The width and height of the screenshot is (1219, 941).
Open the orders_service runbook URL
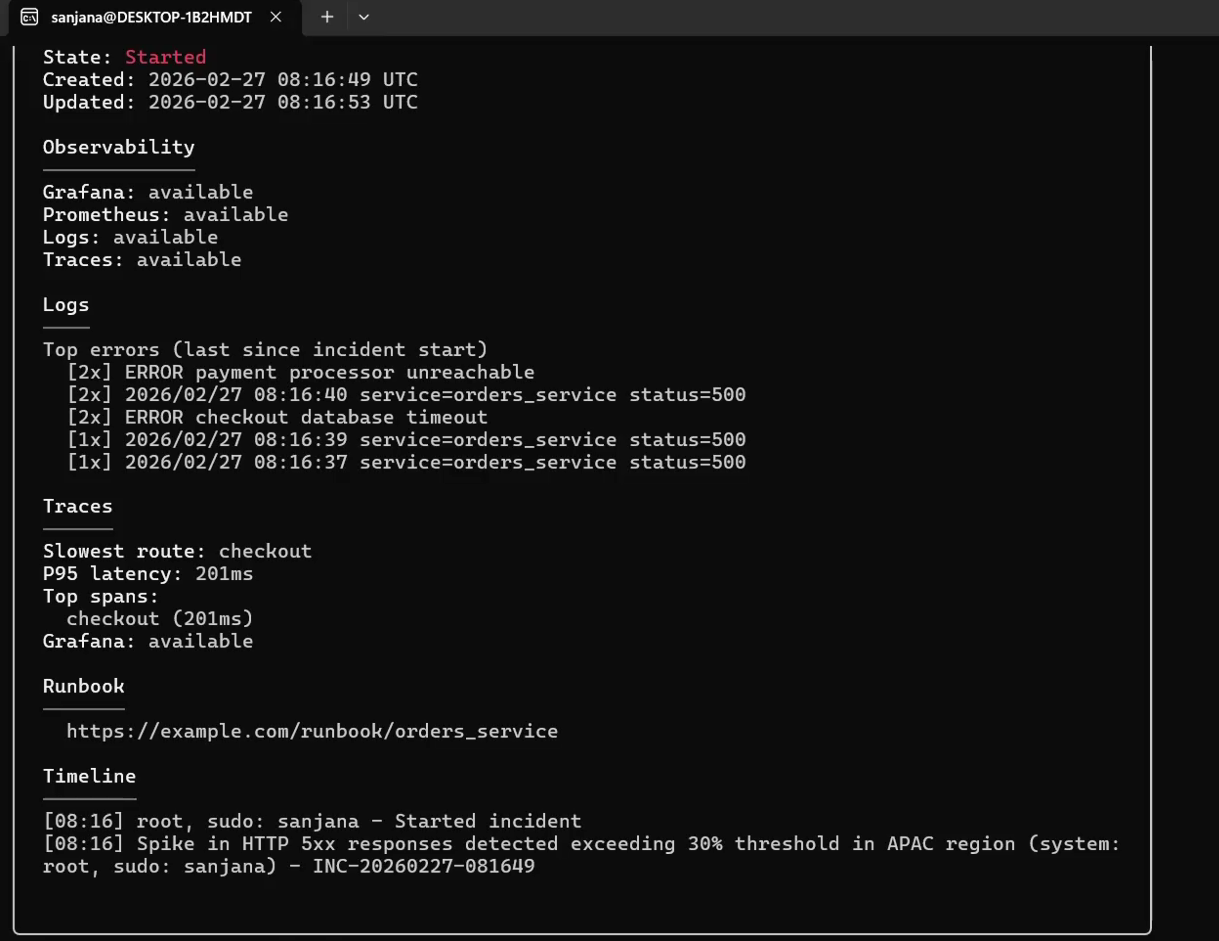[x=312, y=731]
